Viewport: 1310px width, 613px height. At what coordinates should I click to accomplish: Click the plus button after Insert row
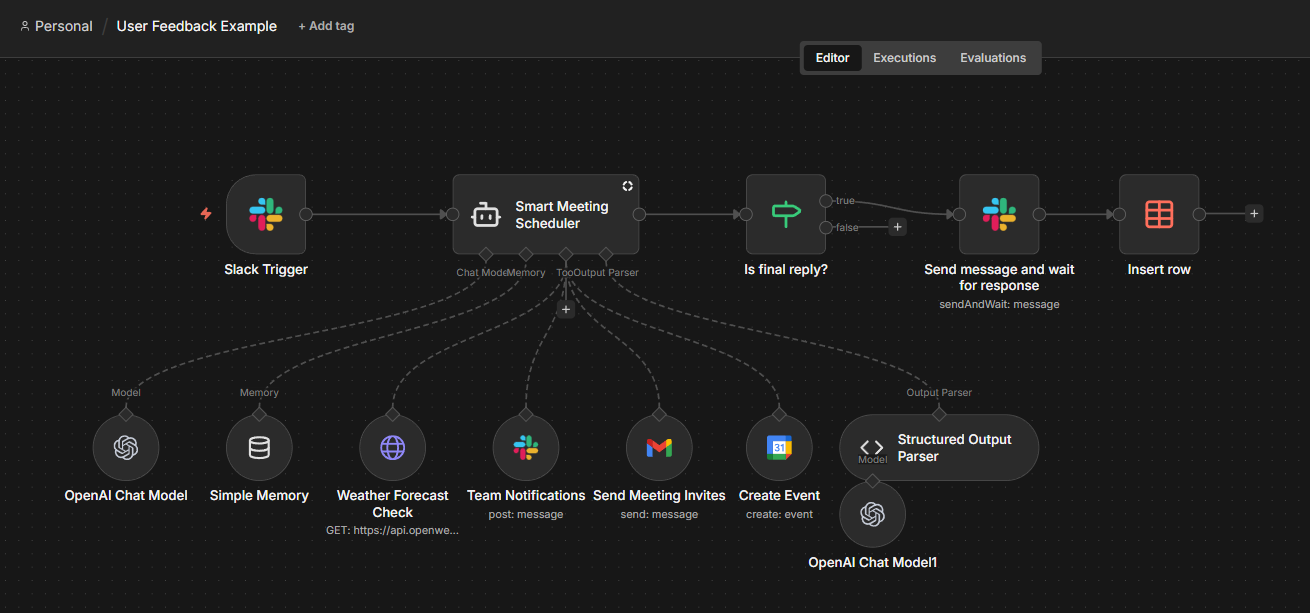tap(1254, 213)
